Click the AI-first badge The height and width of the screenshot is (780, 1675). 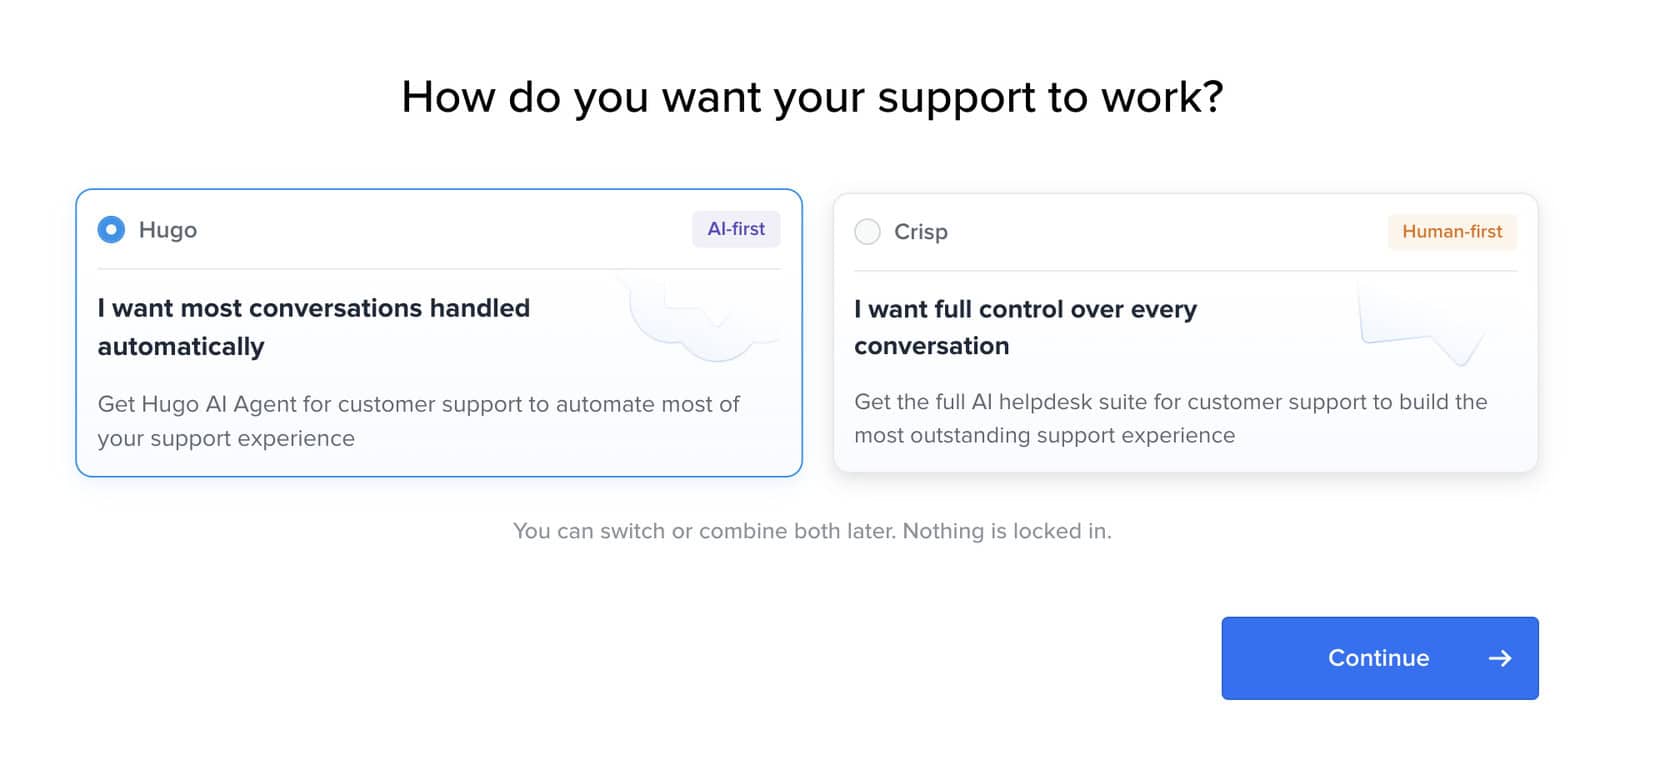tap(736, 229)
